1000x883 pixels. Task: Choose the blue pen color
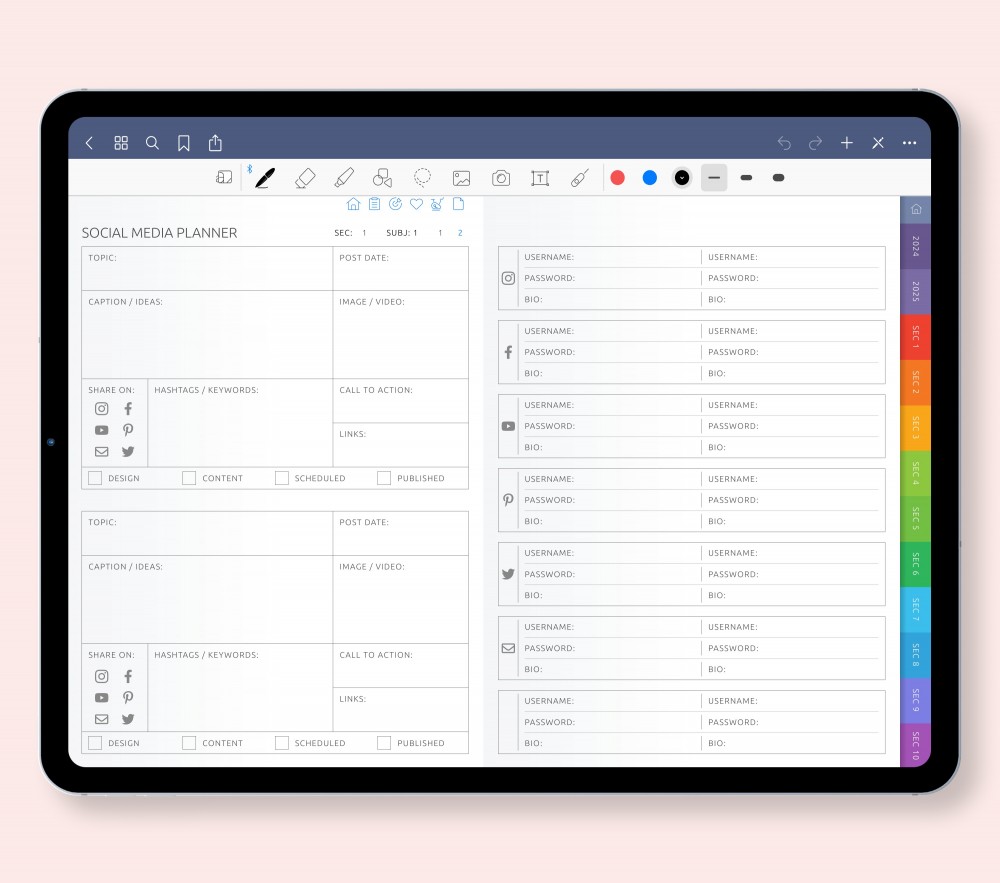650,178
